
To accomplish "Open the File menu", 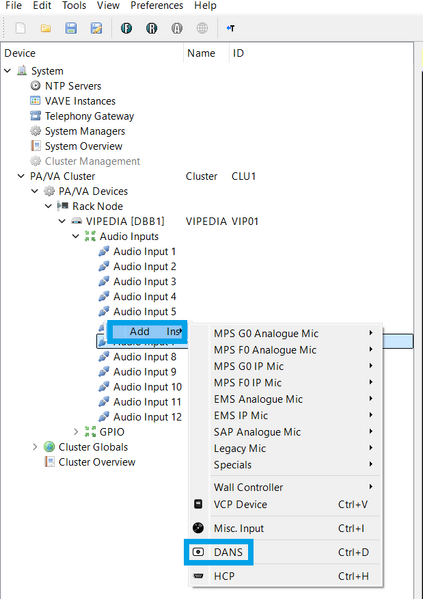I will 14,5.
